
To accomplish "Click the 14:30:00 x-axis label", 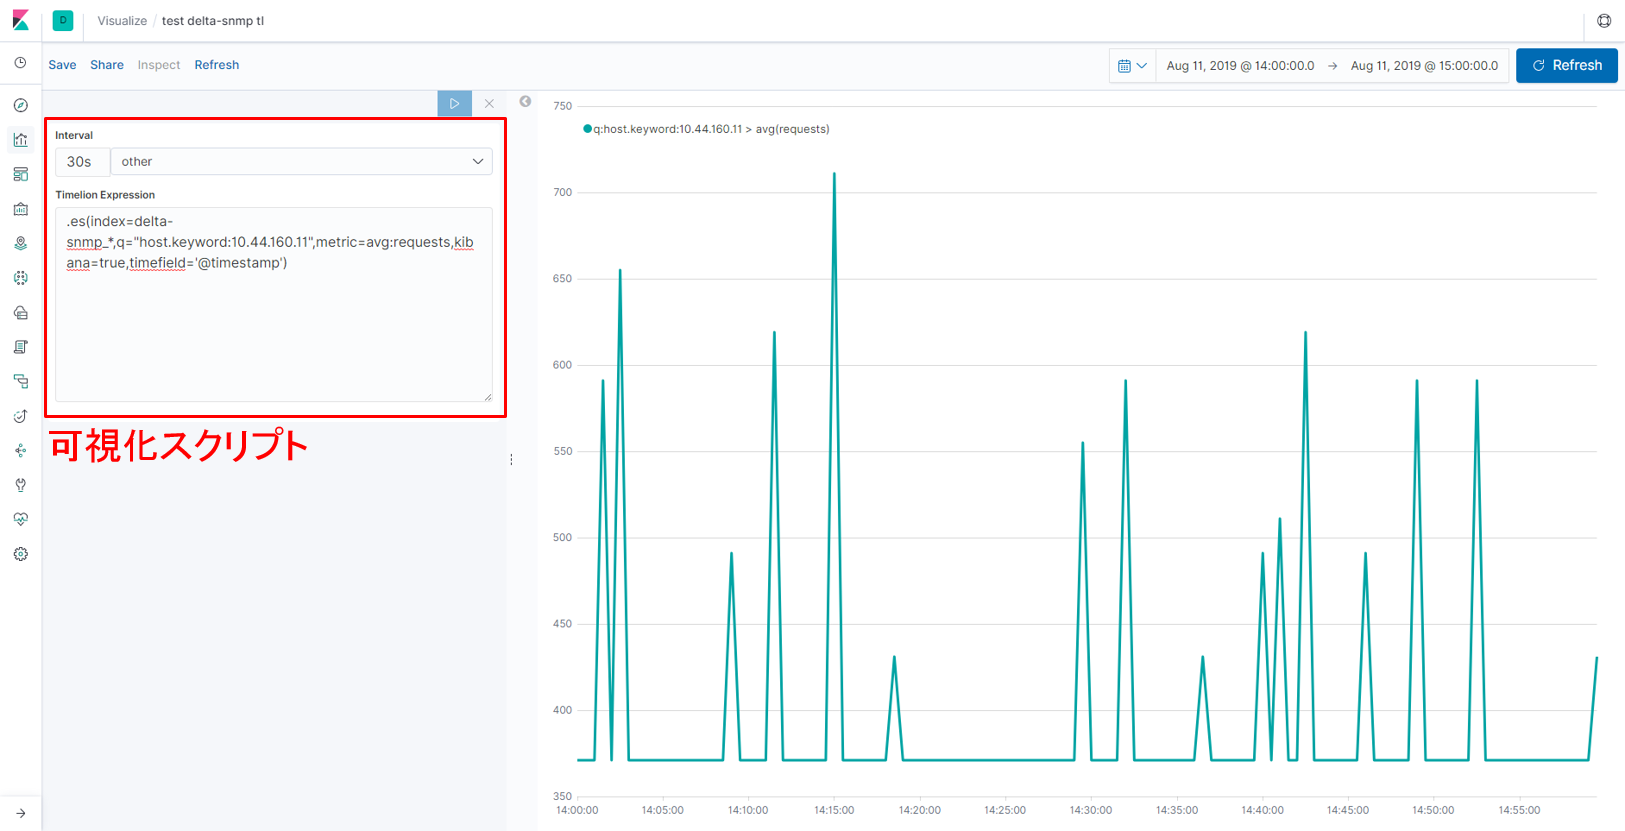I will (x=1091, y=810).
